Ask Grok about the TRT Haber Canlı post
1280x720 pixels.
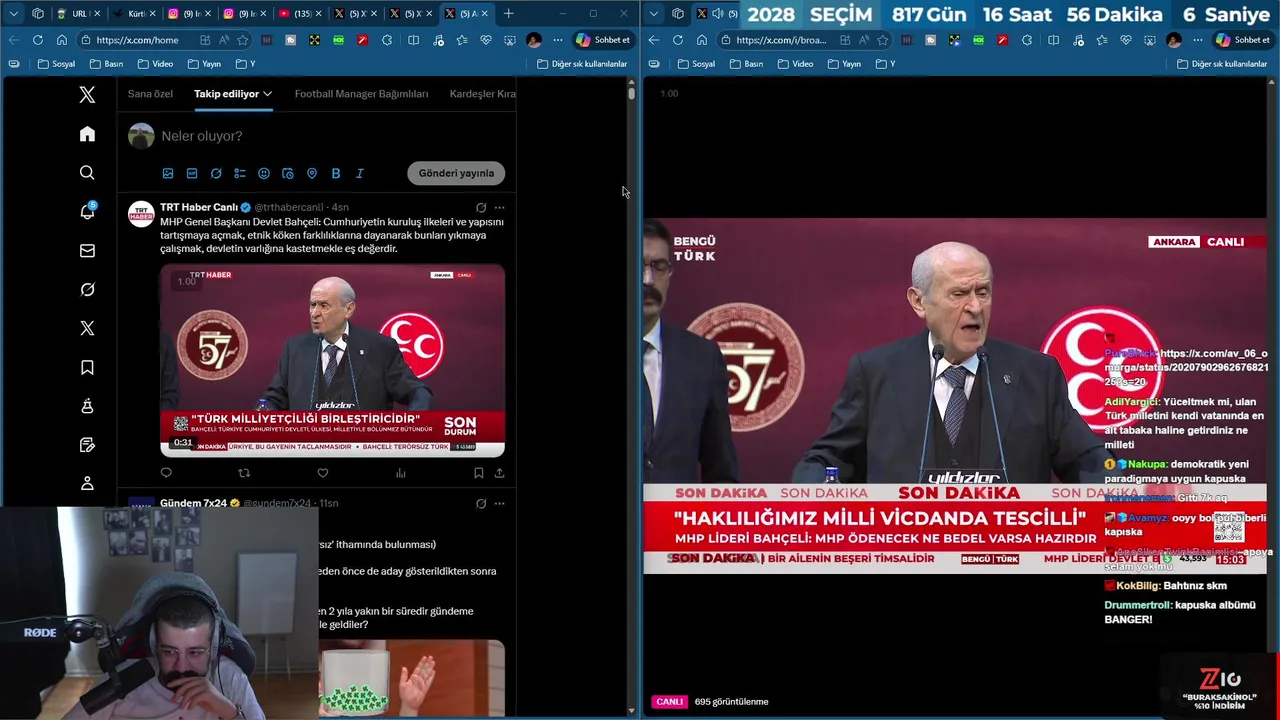tap(481, 208)
